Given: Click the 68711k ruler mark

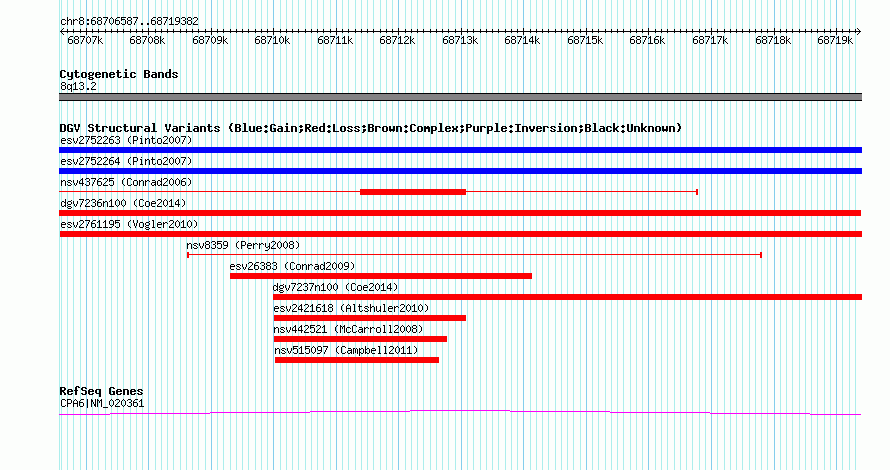Looking at the screenshot, I should pyautogui.click(x=335, y=40).
